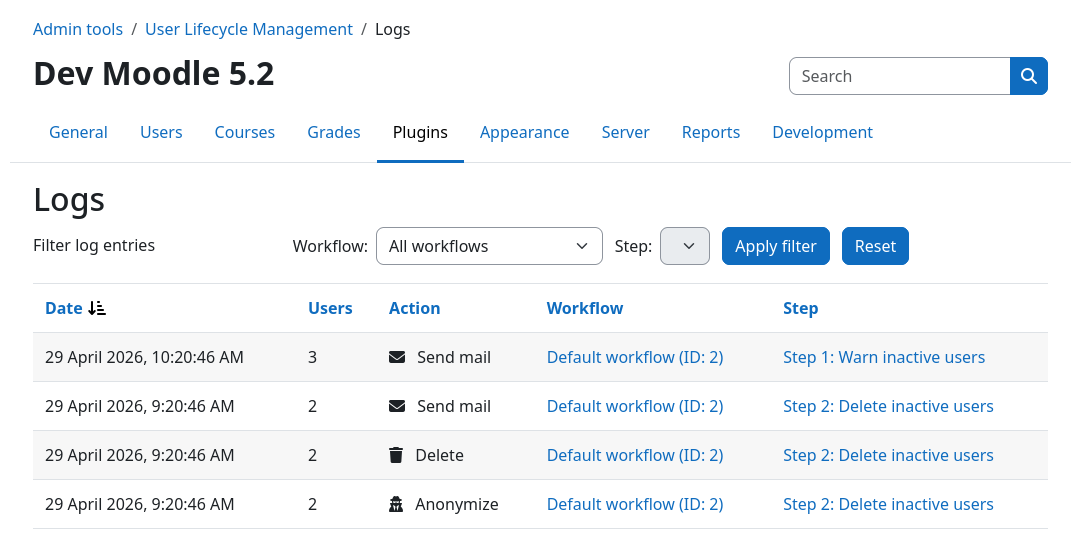The width and height of the screenshot is (1080, 552).
Task: Open the Reports tab
Action: tap(711, 133)
